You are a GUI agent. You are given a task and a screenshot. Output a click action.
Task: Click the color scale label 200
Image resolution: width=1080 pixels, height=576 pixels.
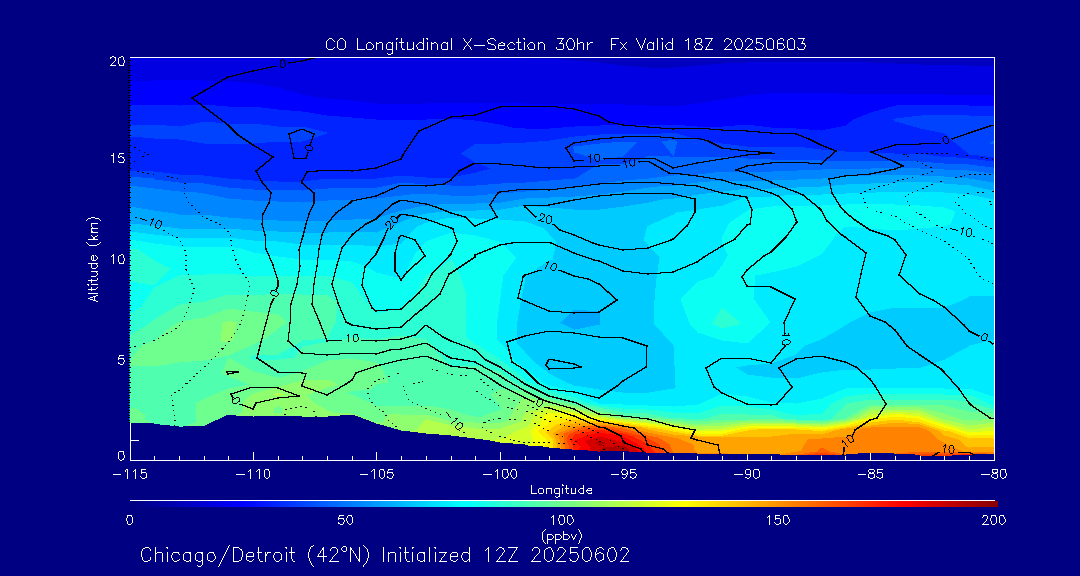click(x=995, y=520)
